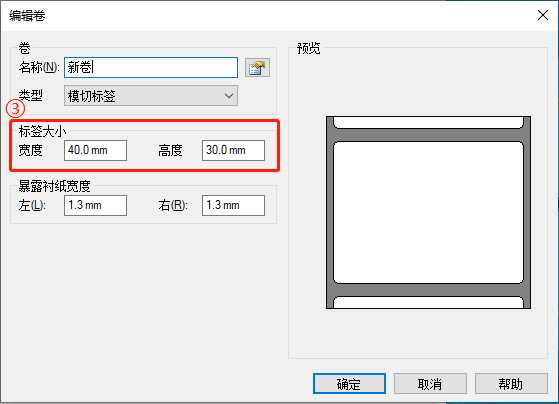Viewport: 559px width, 404px height.
Task: Click the 名称 field containing 新卷
Action: [151, 67]
